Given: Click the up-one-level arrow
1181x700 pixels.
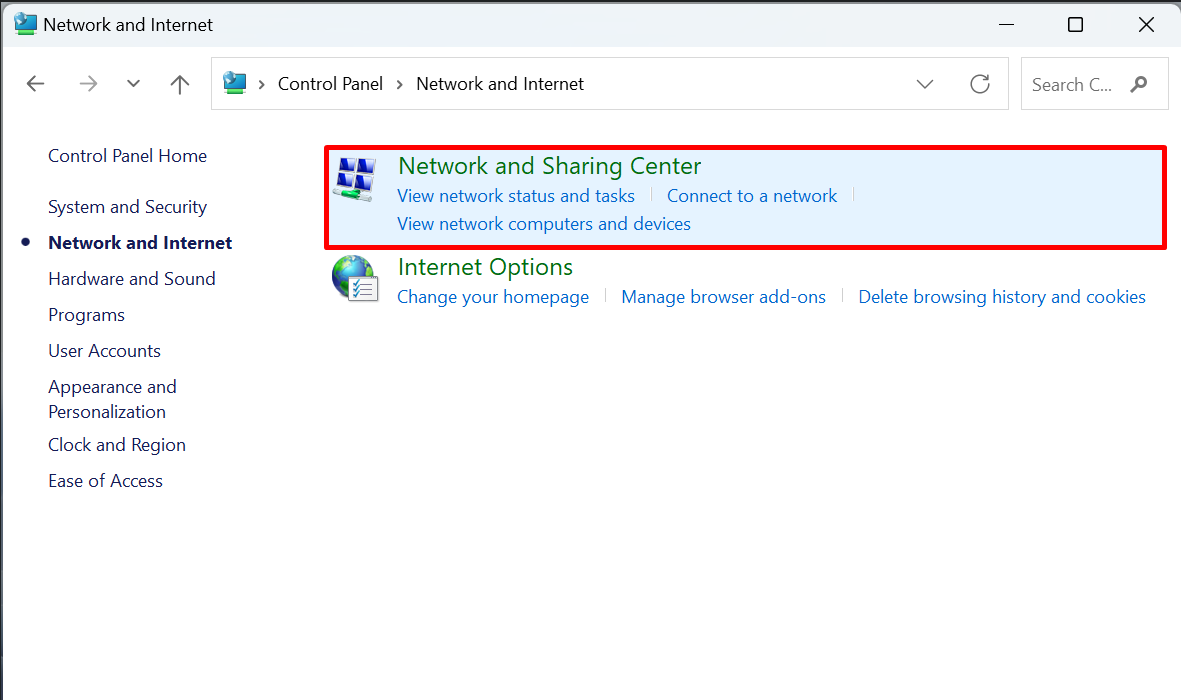Looking at the screenshot, I should tap(179, 84).
